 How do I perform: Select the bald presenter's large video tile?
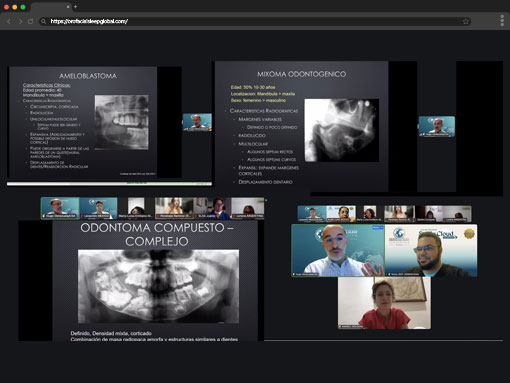click(x=338, y=250)
